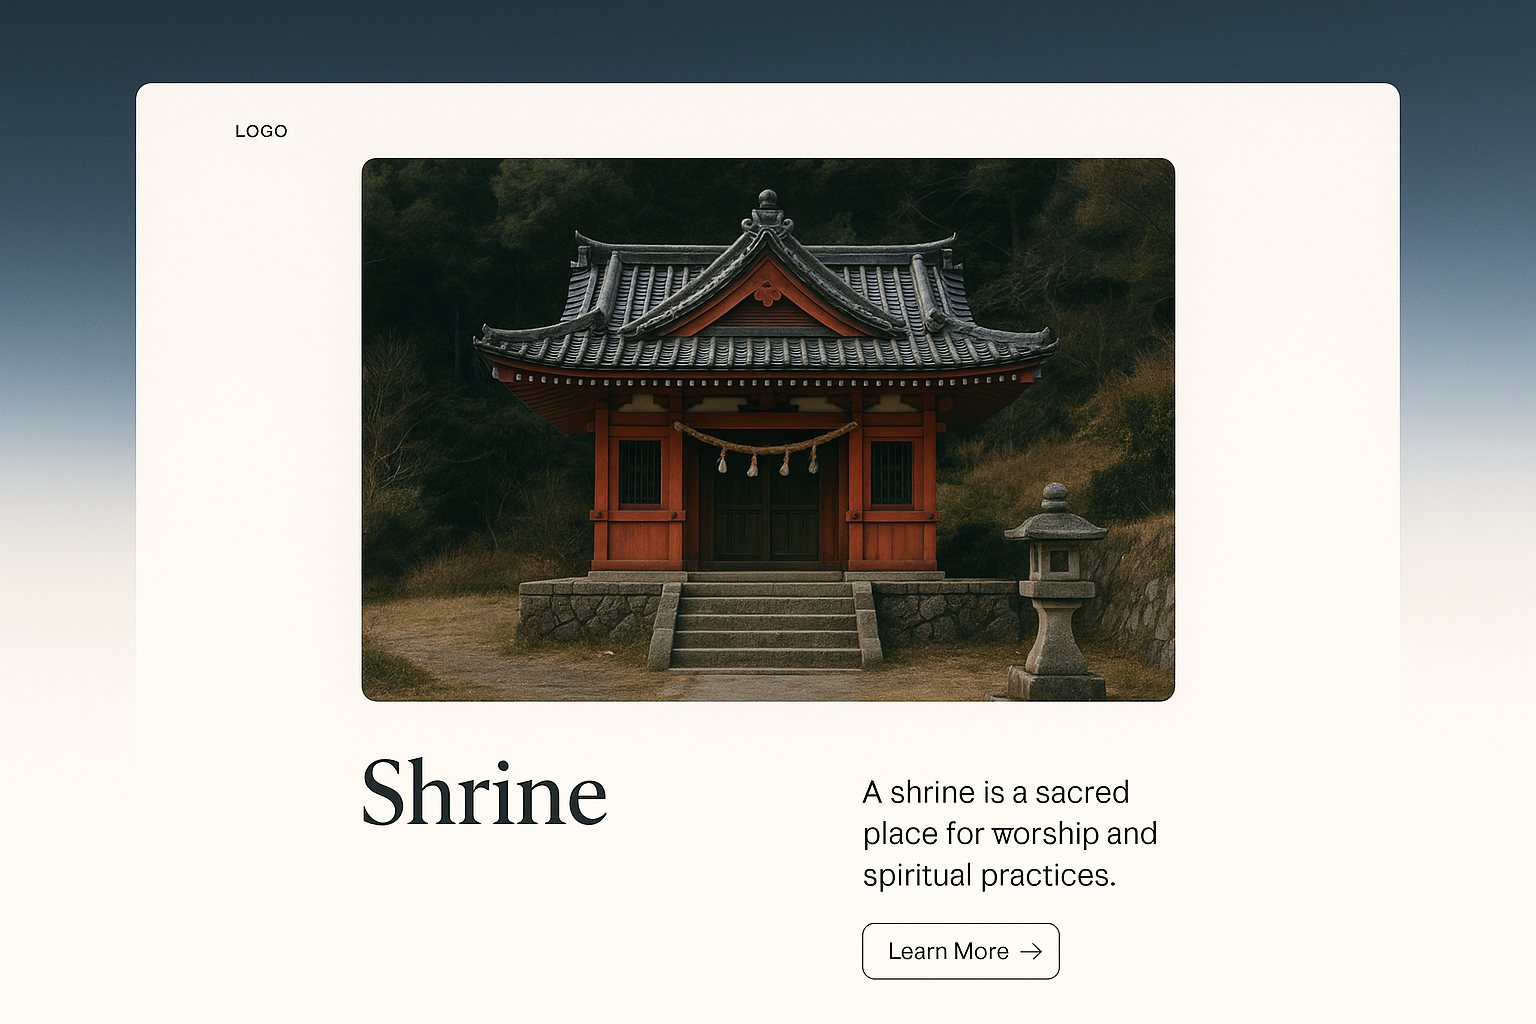1536x1024 pixels.
Task: Click the arrow icon in Learn More
Action: click(x=1030, y=952)
